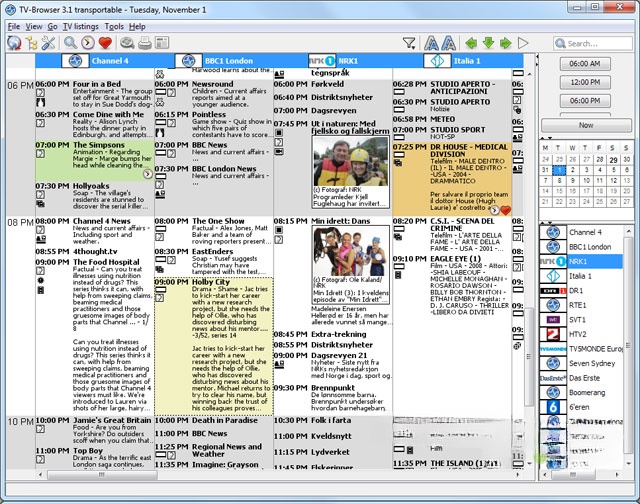Go to previous day with left green arrow
The height and width of the screenshot is (504, 640).
tap(471, 43)
